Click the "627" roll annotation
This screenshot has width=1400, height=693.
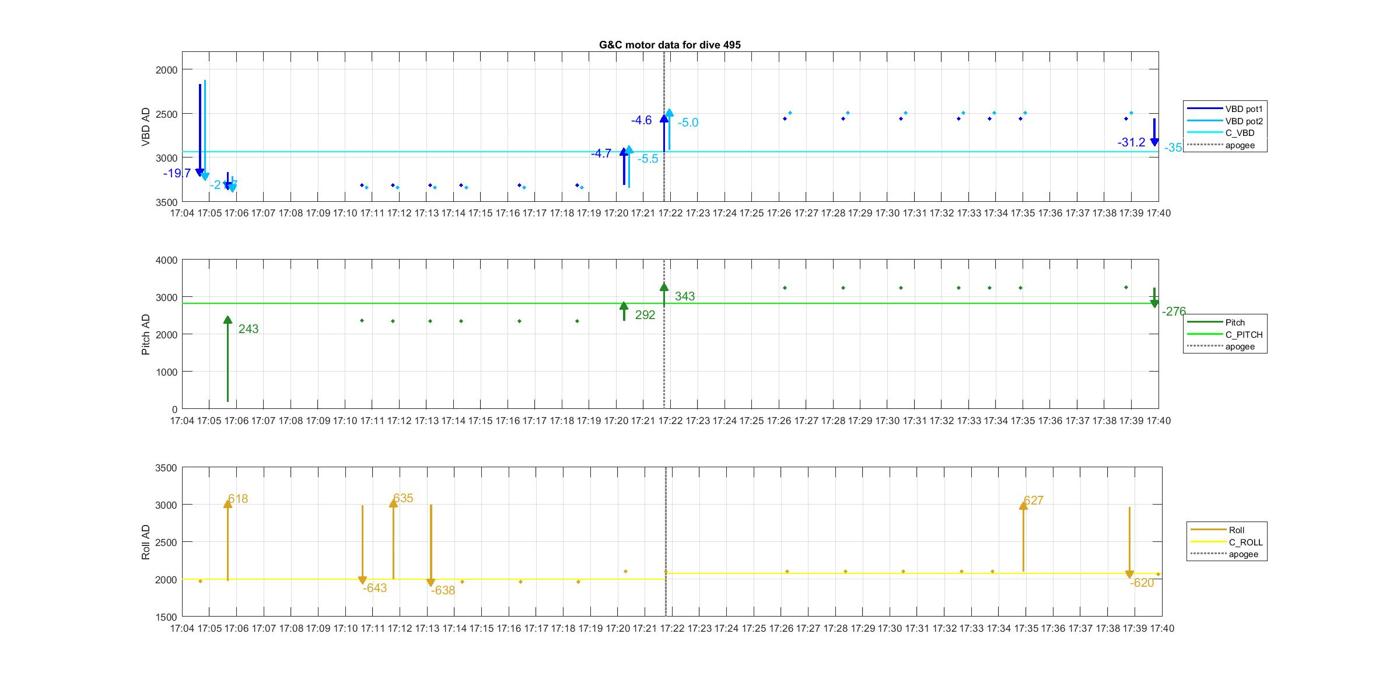[x=1033, y=501]
